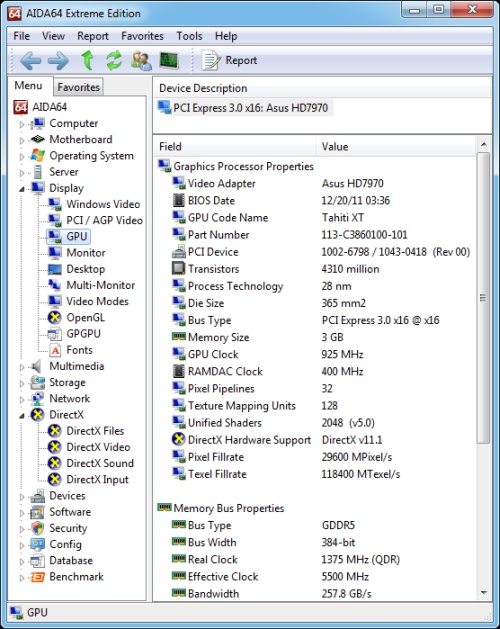Click the Config tree icon
The height and width of the screenshot is (629, 500).
38,544
